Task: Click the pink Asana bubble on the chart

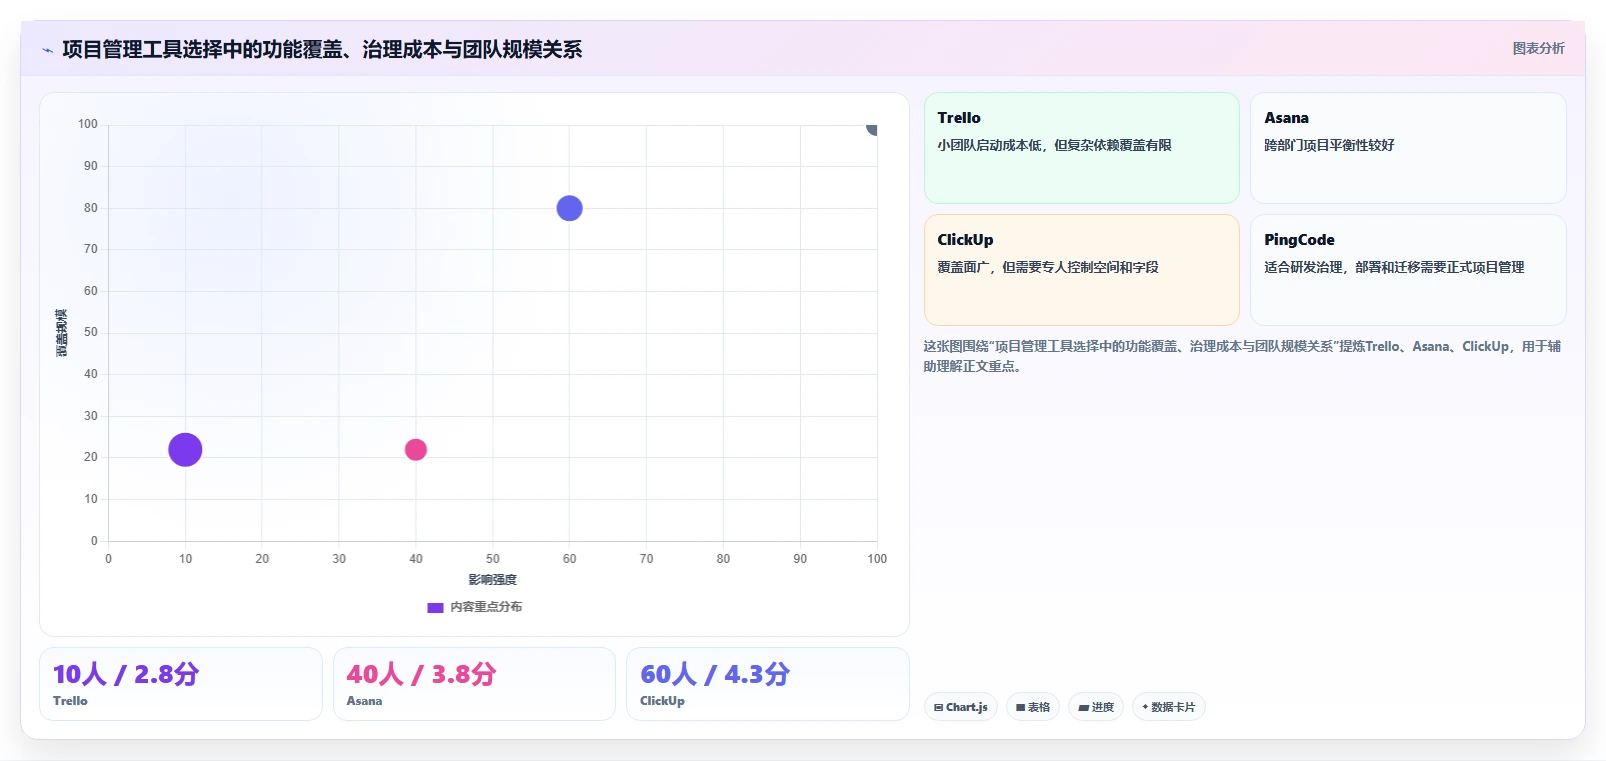Action: (x=416, y=450)
